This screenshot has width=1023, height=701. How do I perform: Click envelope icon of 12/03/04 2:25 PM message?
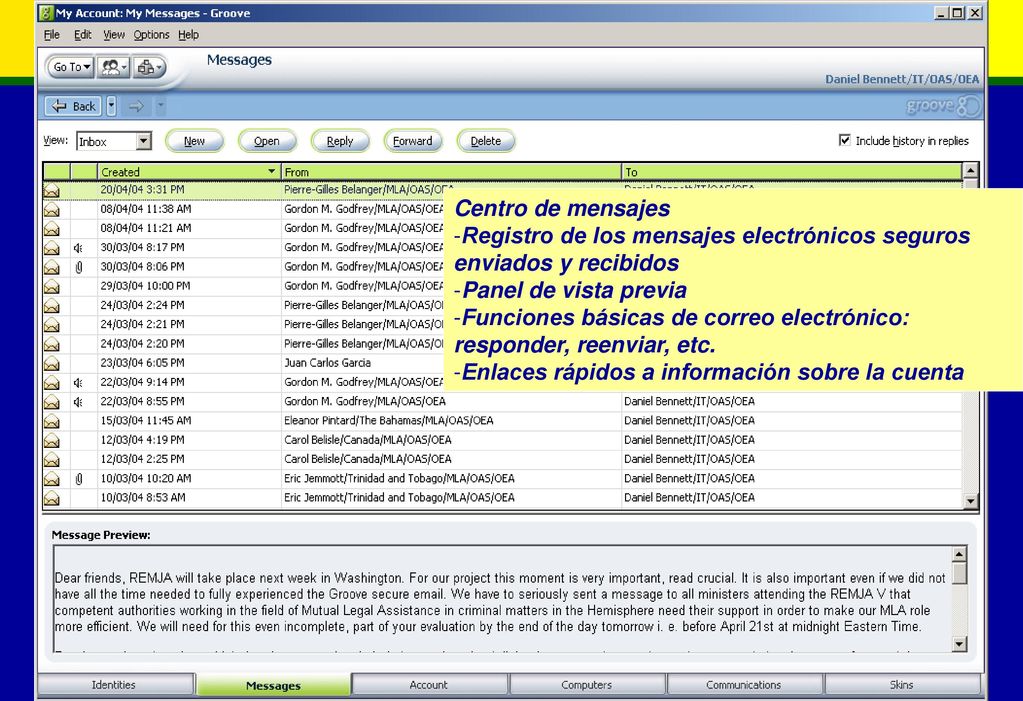coord(52,460)
